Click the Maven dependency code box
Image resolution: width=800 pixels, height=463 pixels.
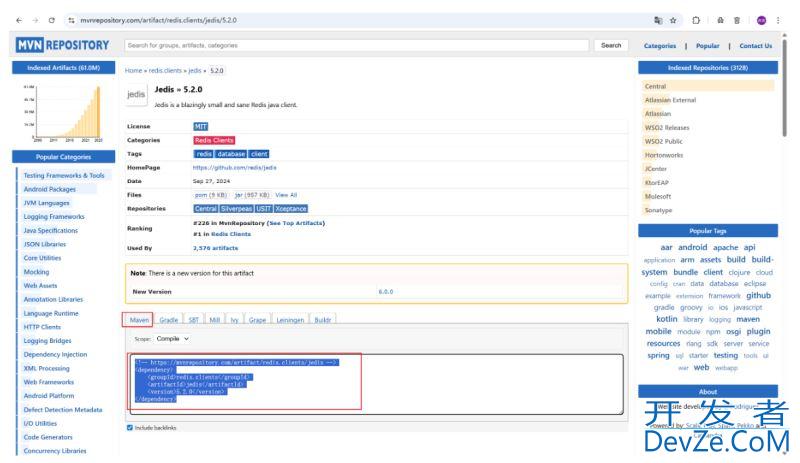376,384
